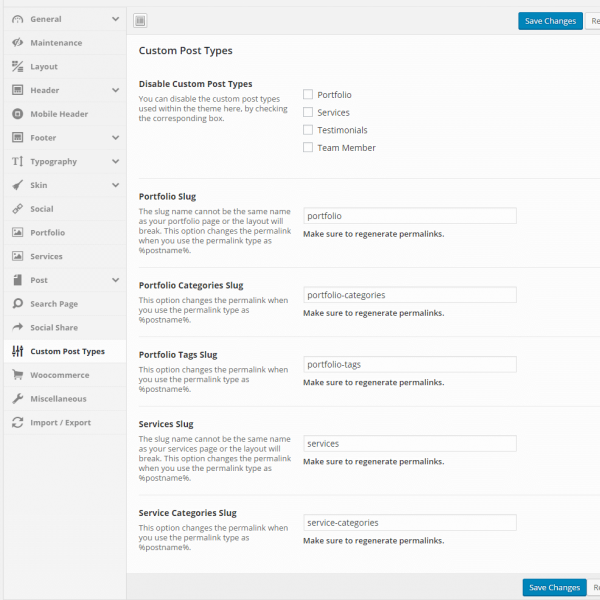The width and height of the screenshot is (600, 600).
Task: Click the Search Page magnifier icon
Action: [x=18, y=304]
